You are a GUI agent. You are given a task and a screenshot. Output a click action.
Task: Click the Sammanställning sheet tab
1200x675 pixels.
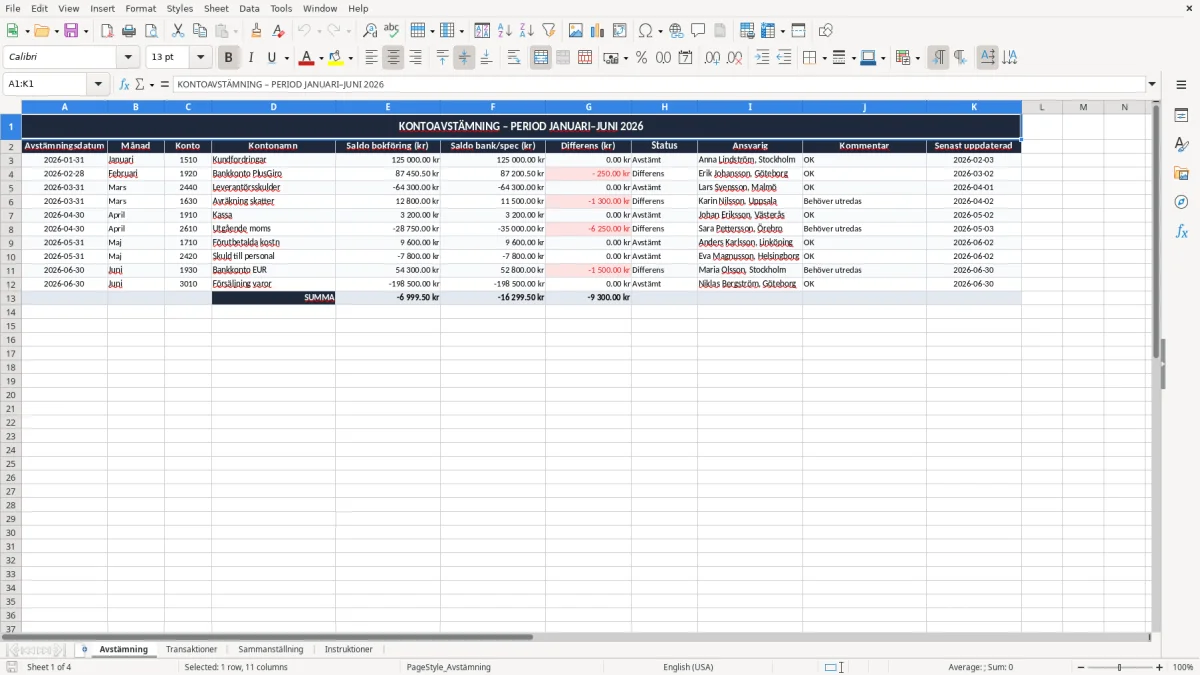pyautogui.click(x=270, y=649)
